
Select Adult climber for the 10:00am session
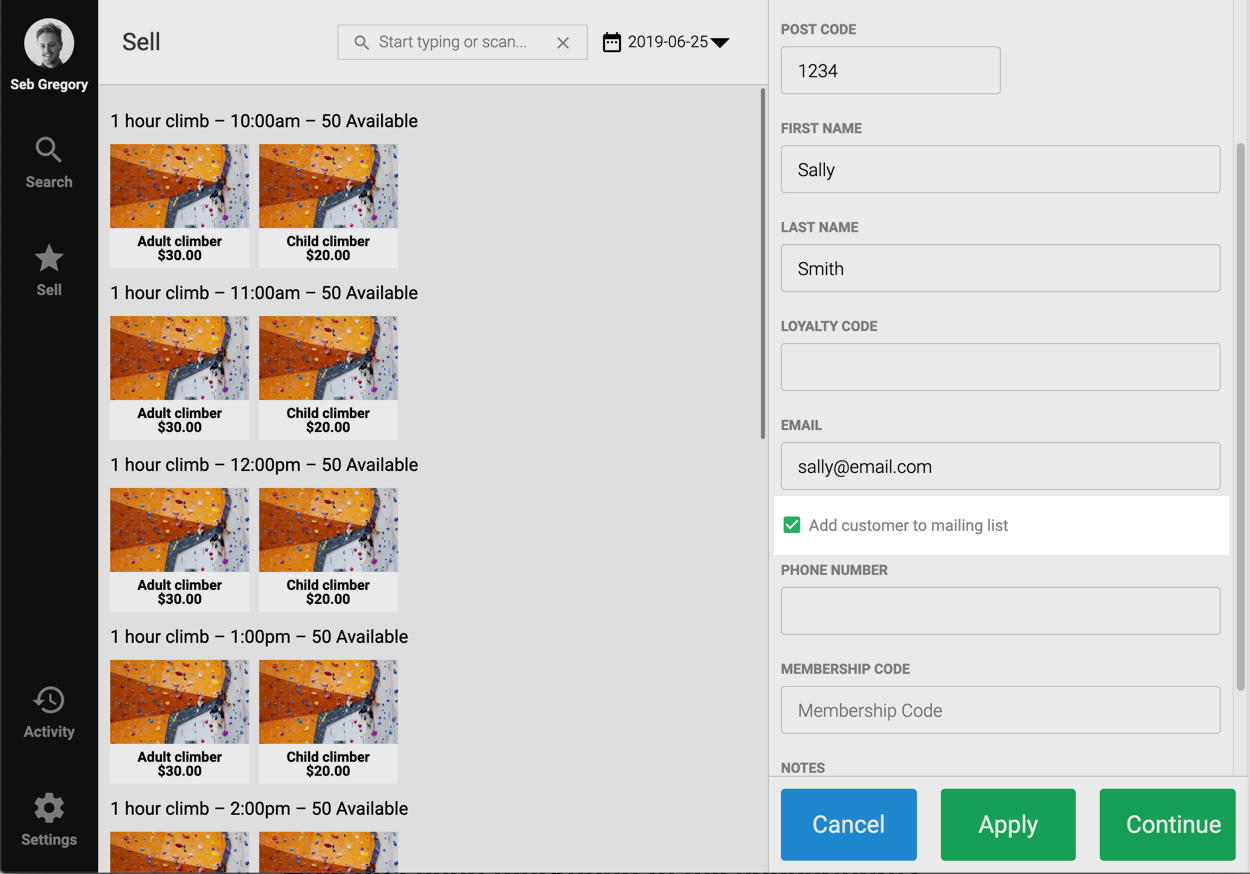tap(180, 205)
